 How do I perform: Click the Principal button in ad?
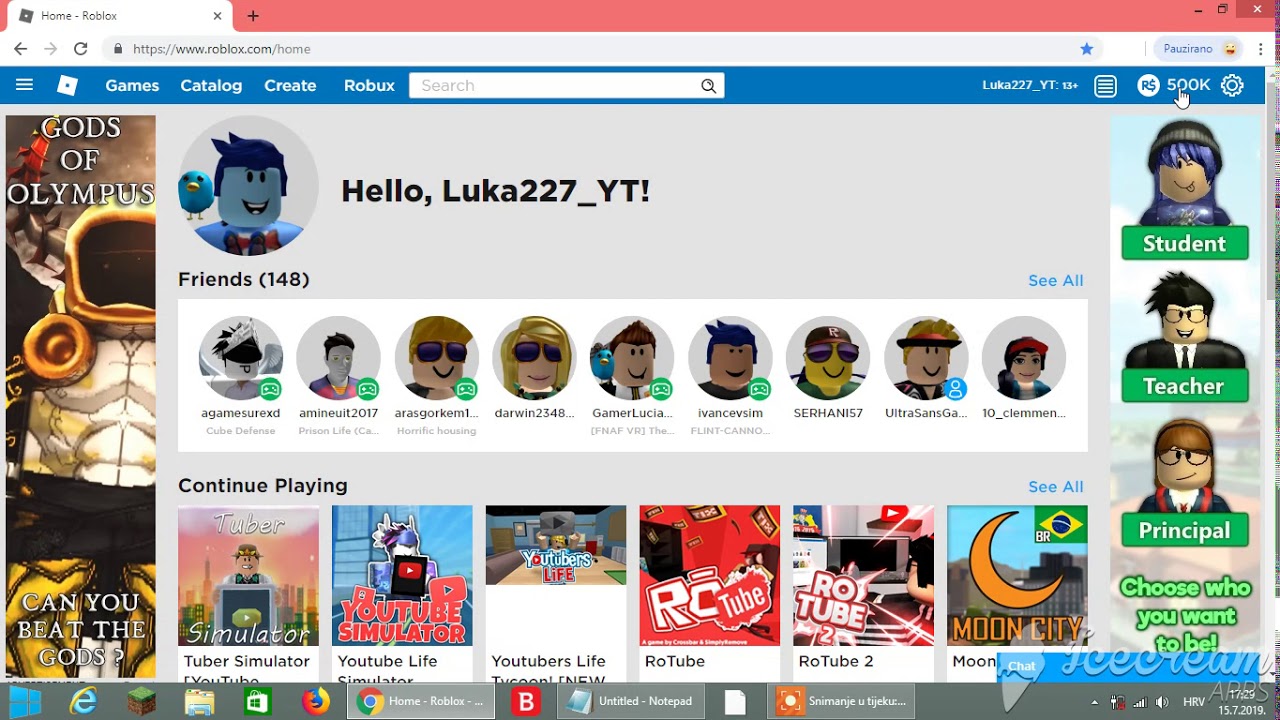pyautogui.click(x=1184, y=530)
